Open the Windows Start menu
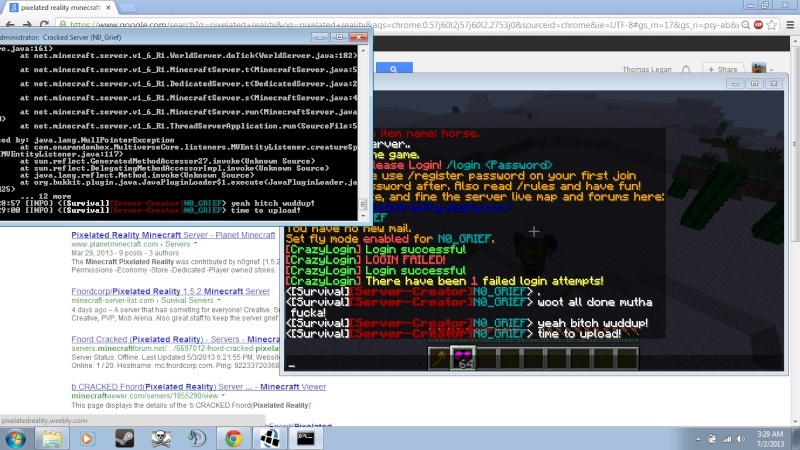The image size is (800, 450). [15, 439]
